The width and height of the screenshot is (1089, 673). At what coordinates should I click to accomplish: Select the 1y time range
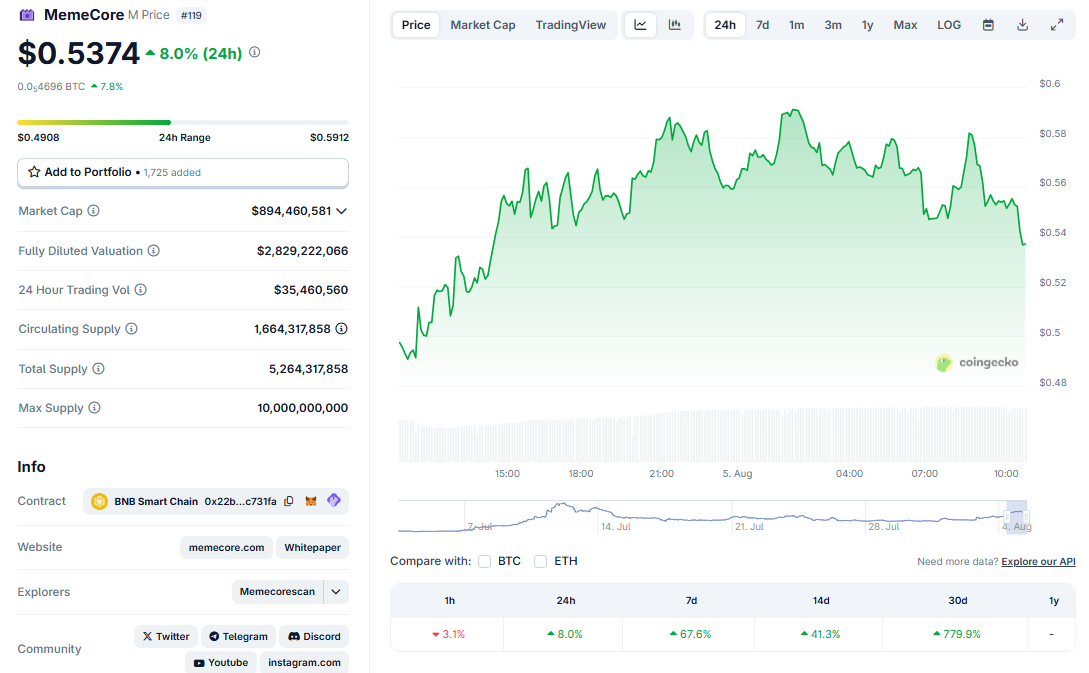point(867,25)
